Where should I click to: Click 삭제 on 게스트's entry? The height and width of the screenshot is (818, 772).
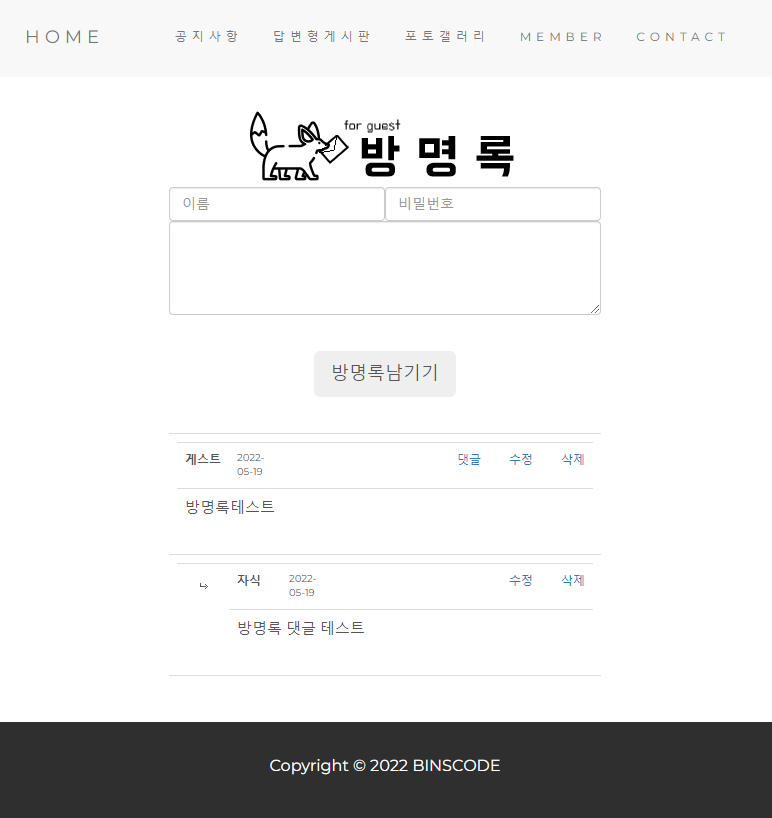point(573,459)
